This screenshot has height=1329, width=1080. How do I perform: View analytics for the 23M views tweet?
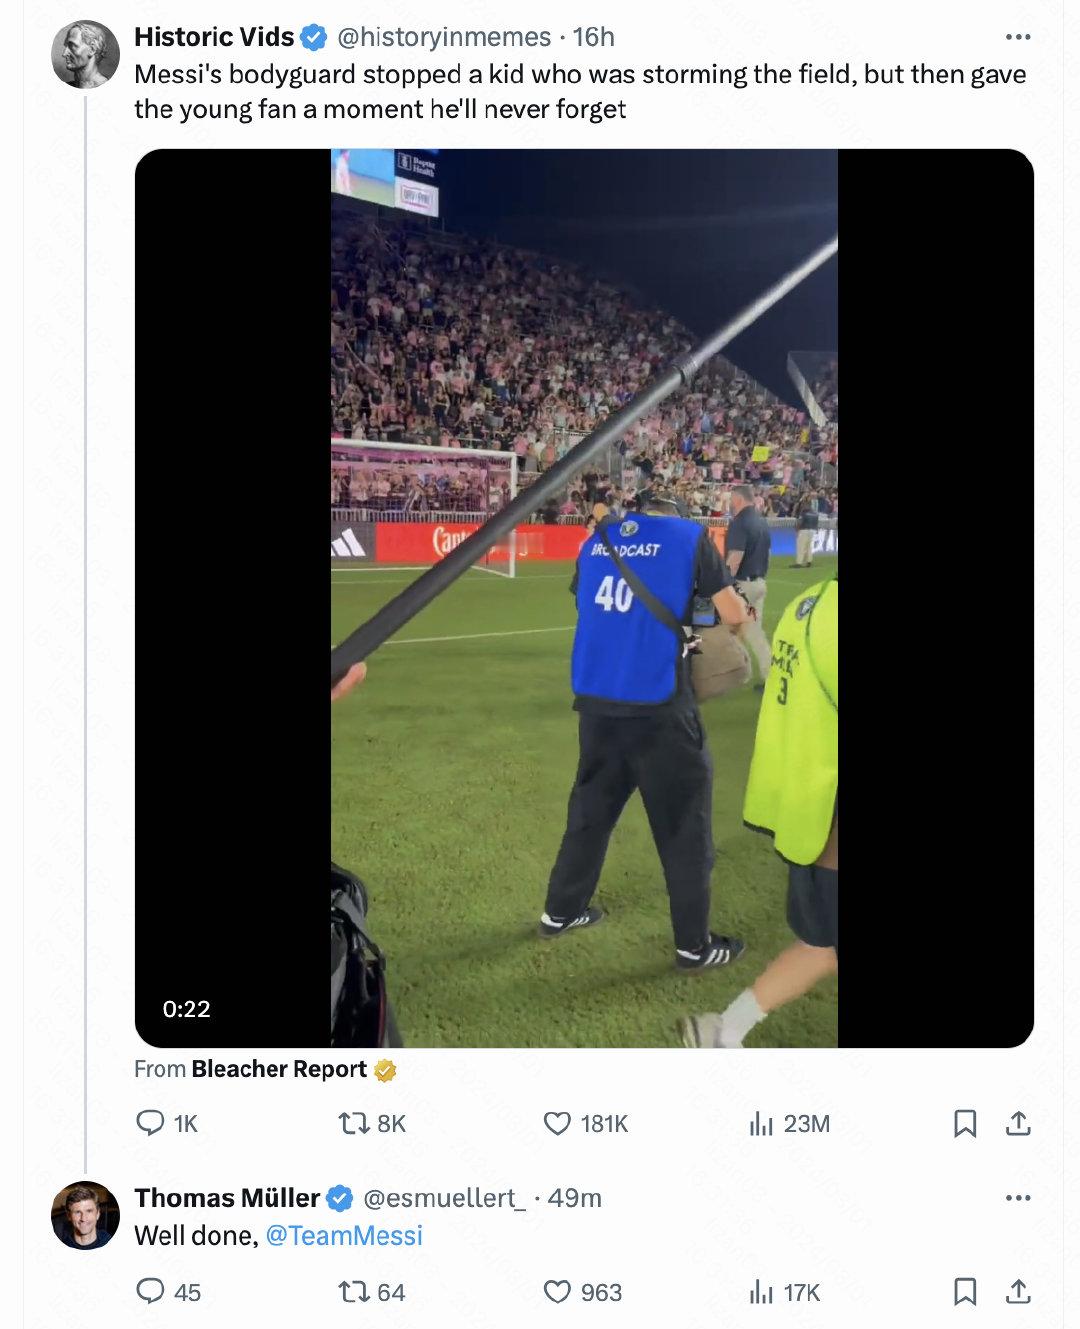[x=762, y=1123]
